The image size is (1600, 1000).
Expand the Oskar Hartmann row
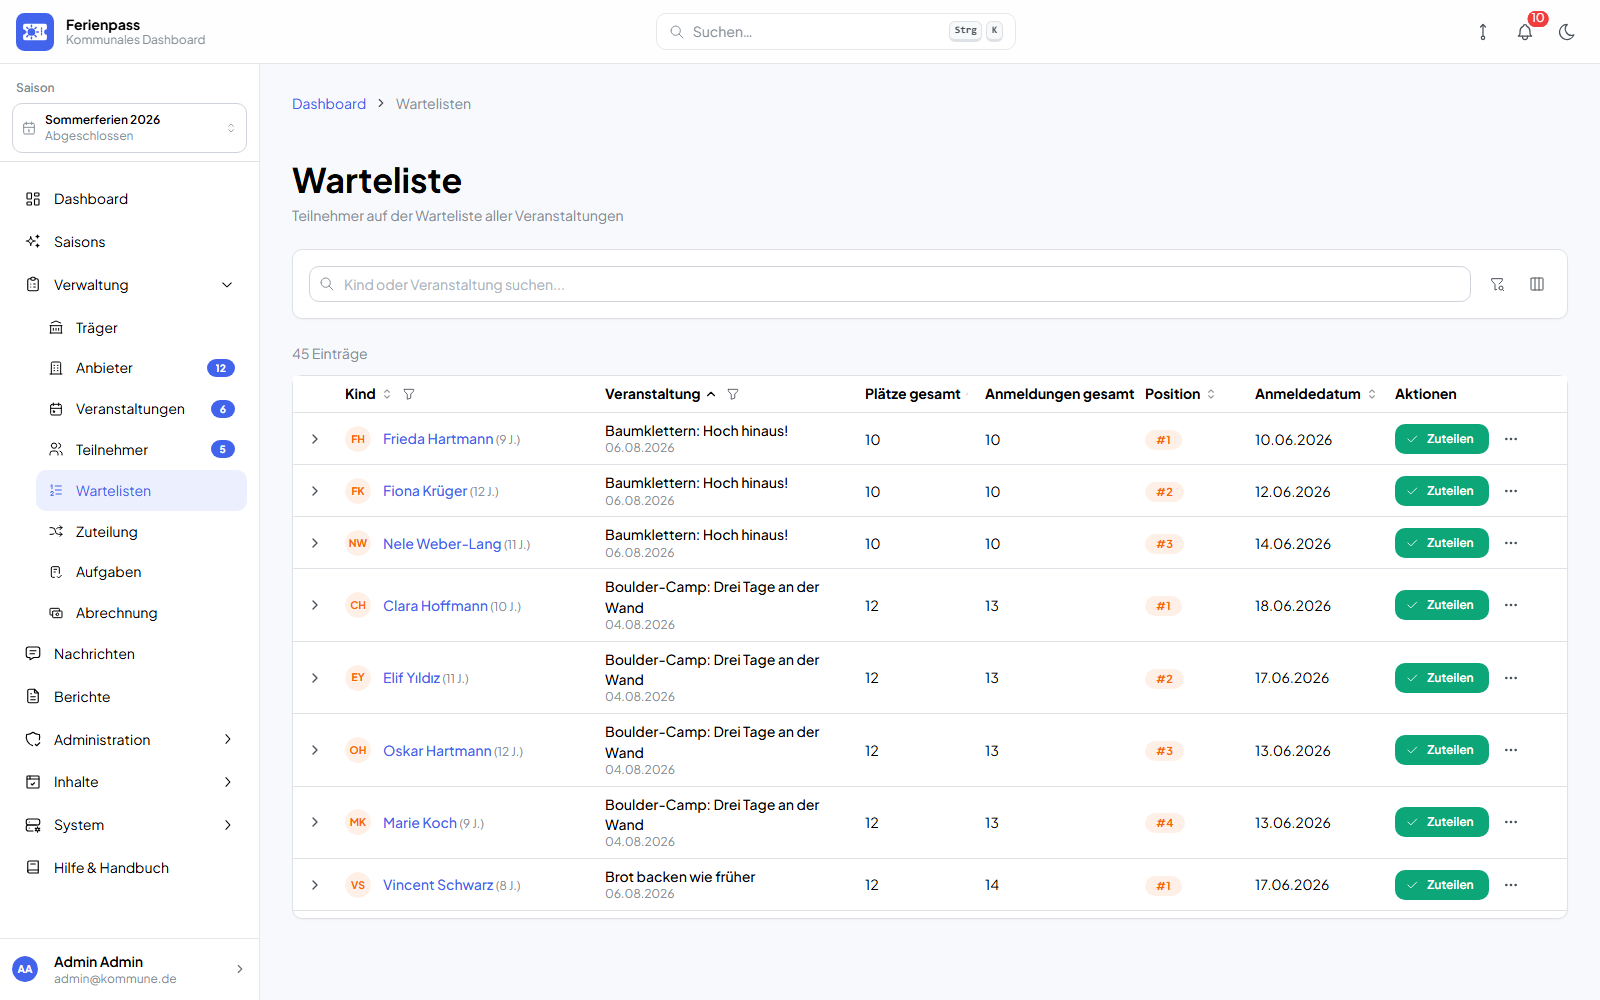click(315, 750)
